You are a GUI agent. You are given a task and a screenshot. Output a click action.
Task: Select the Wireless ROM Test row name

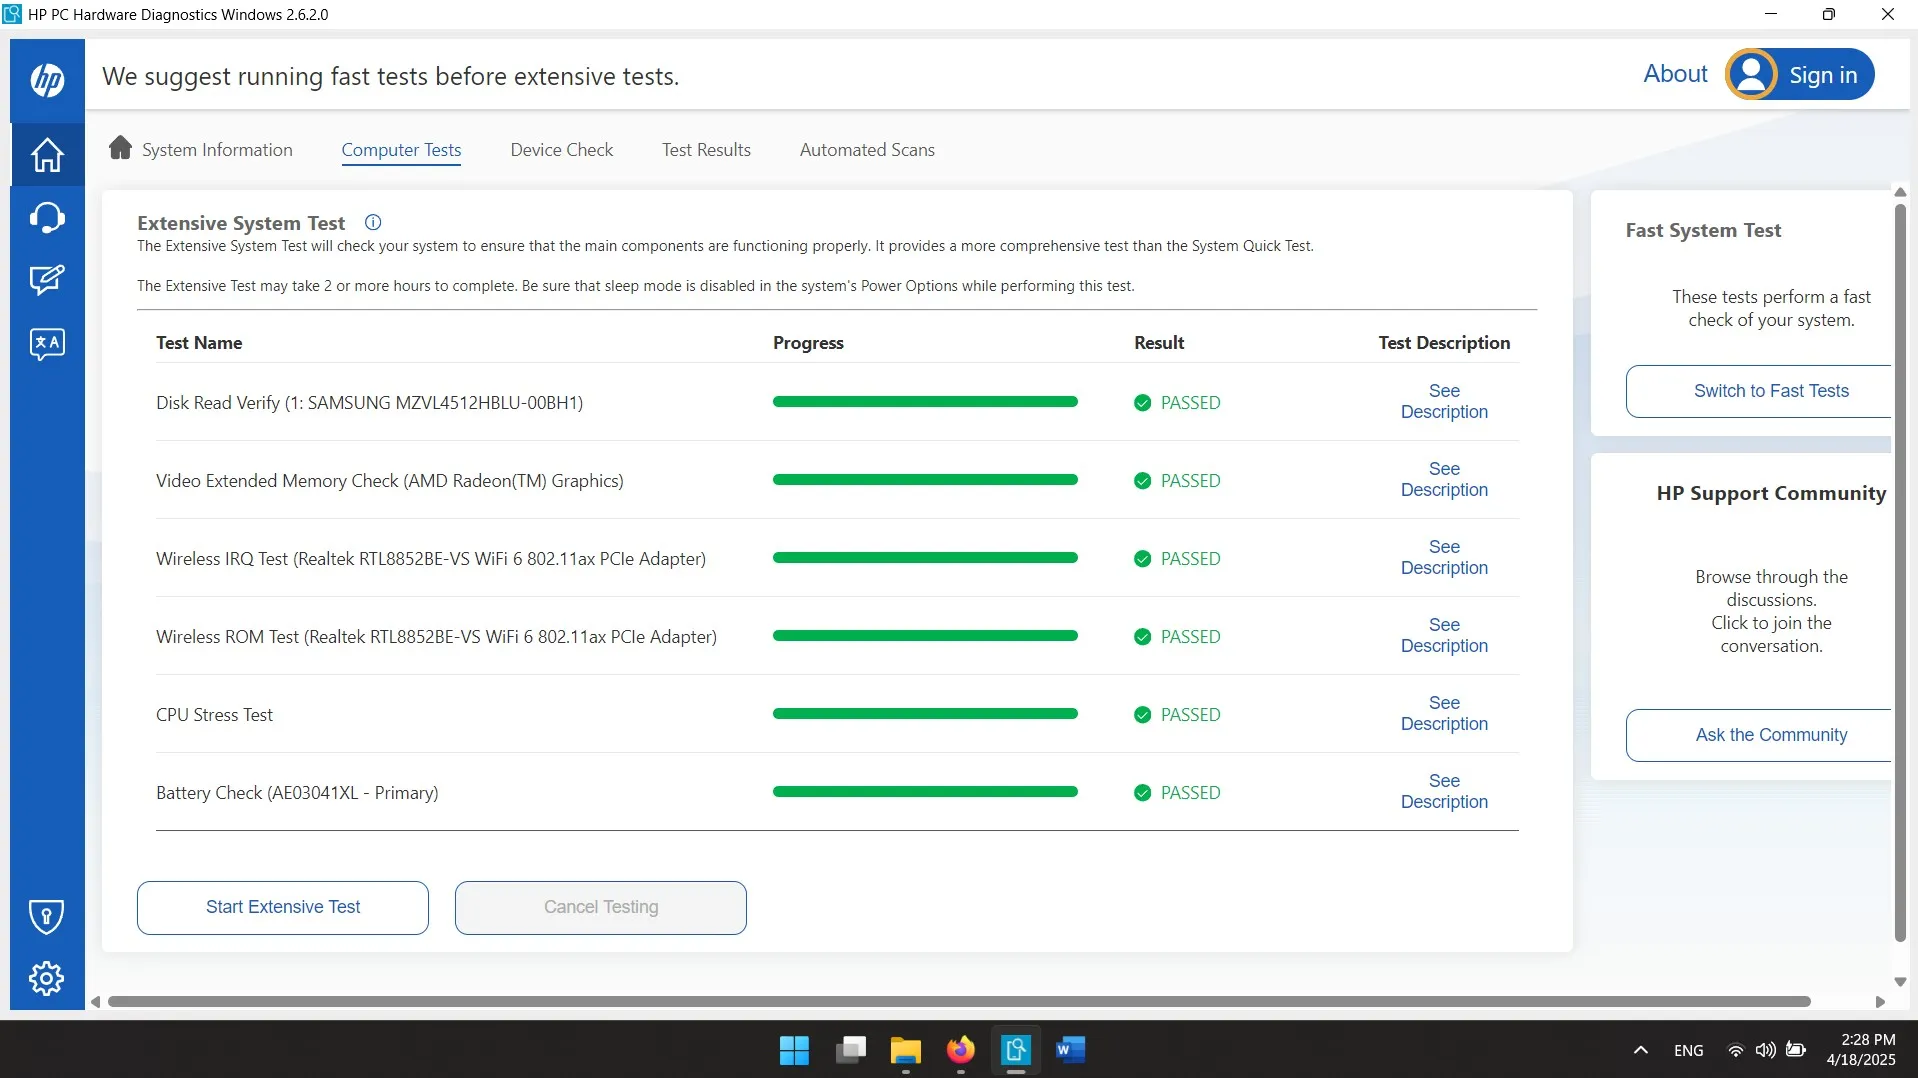436,637
